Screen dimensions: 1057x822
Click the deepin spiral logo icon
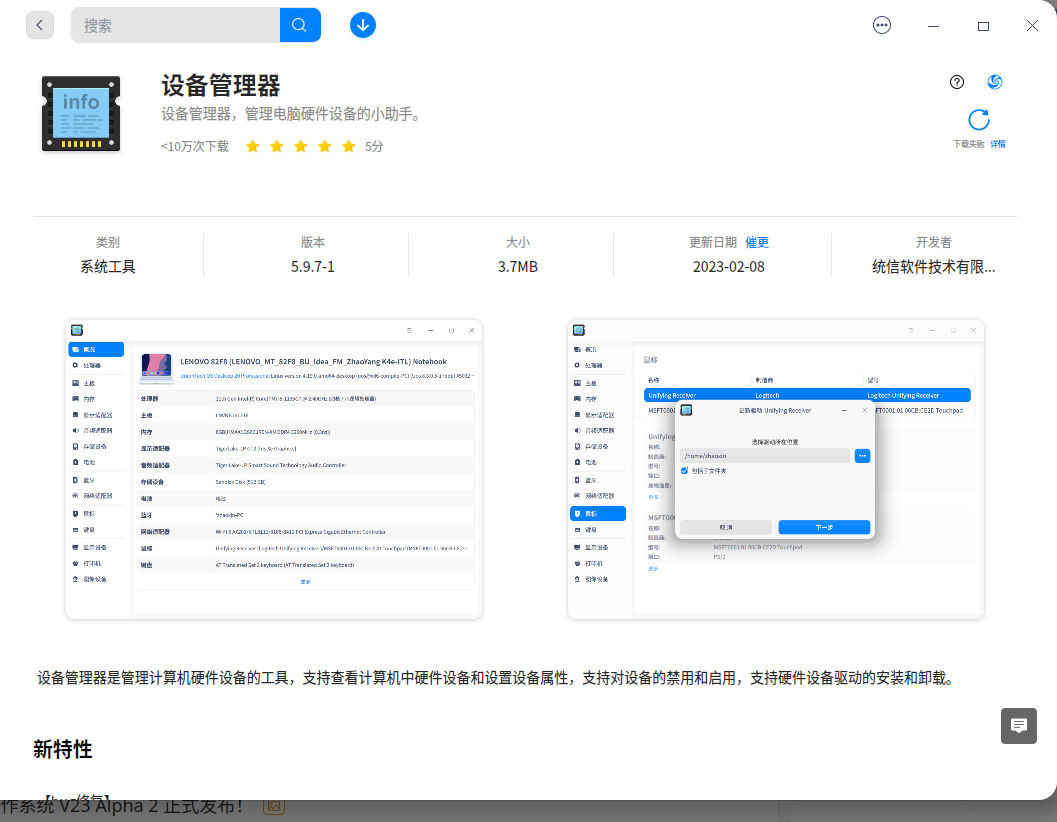[994, 81]
